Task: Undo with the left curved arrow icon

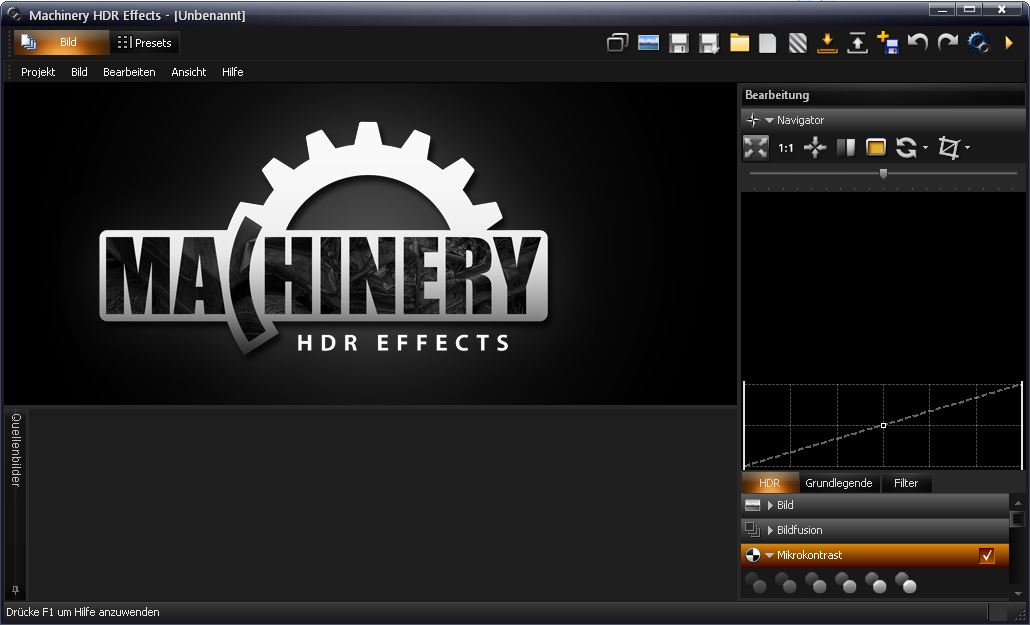Action: [918, 43]
